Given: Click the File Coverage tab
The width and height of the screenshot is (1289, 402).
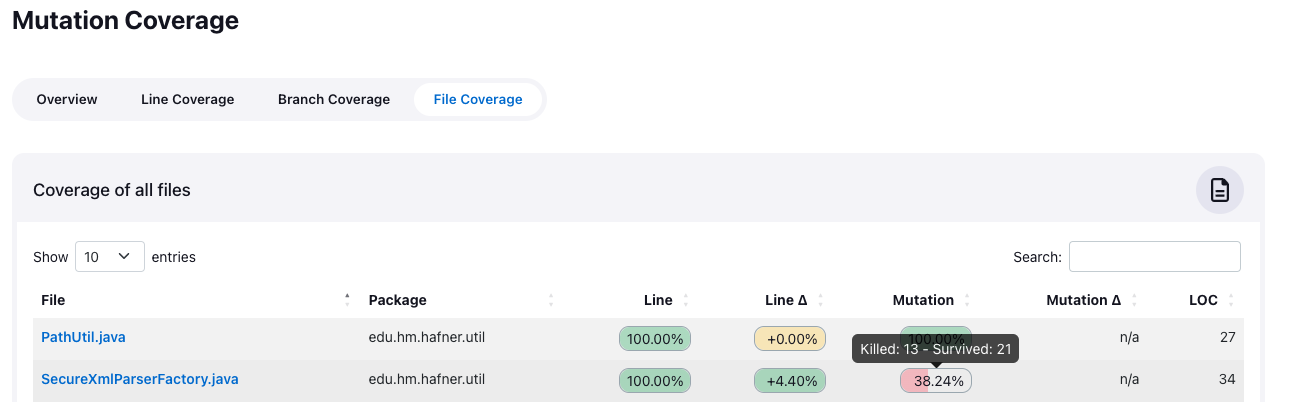Looking at the screenshot, I should click(x=478, y=100).
